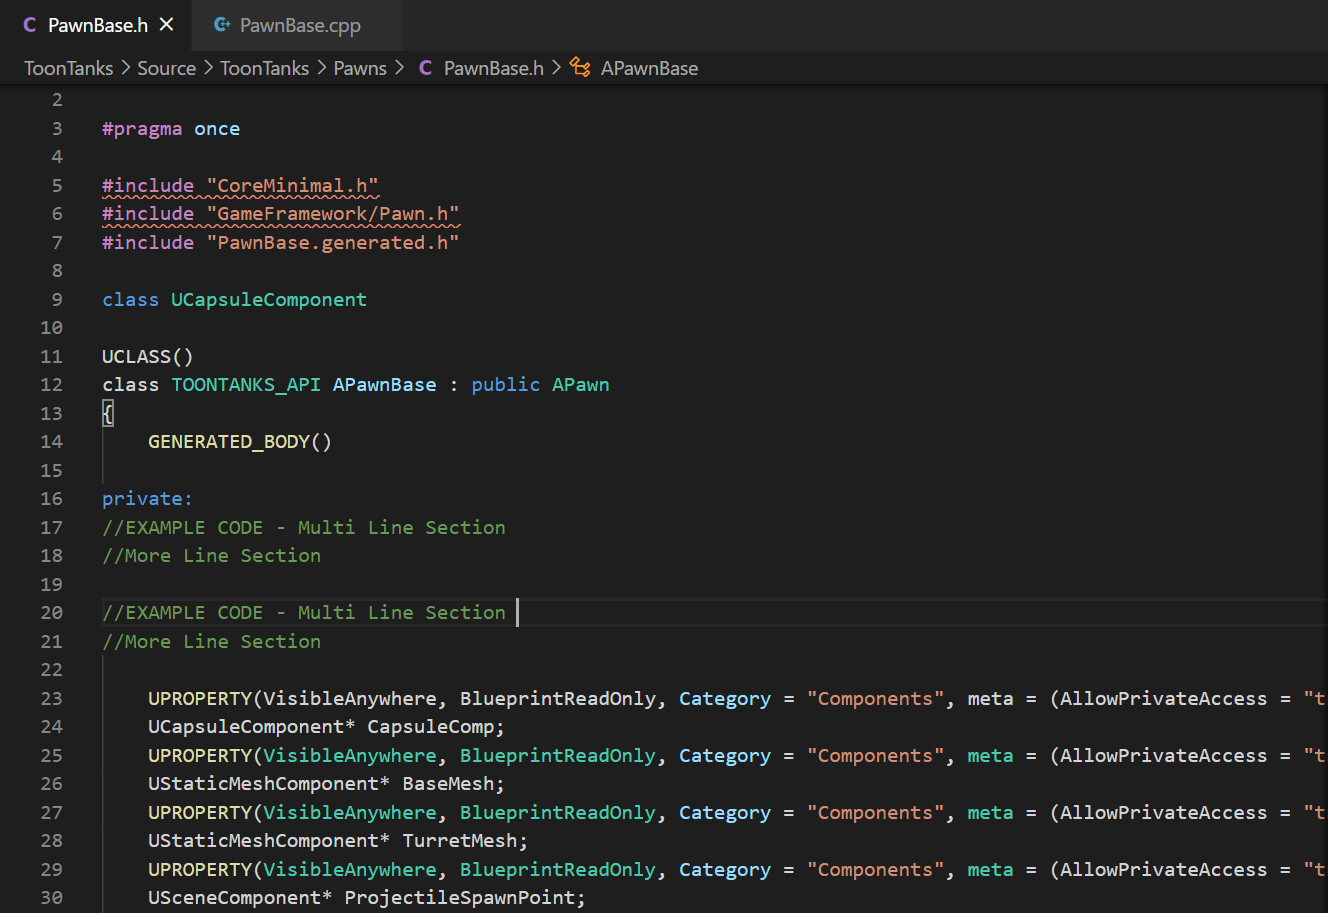Click the C icon beside PawnBase.h in breadcrumbs
The image size is (1328, 913).
pos(426,68)
